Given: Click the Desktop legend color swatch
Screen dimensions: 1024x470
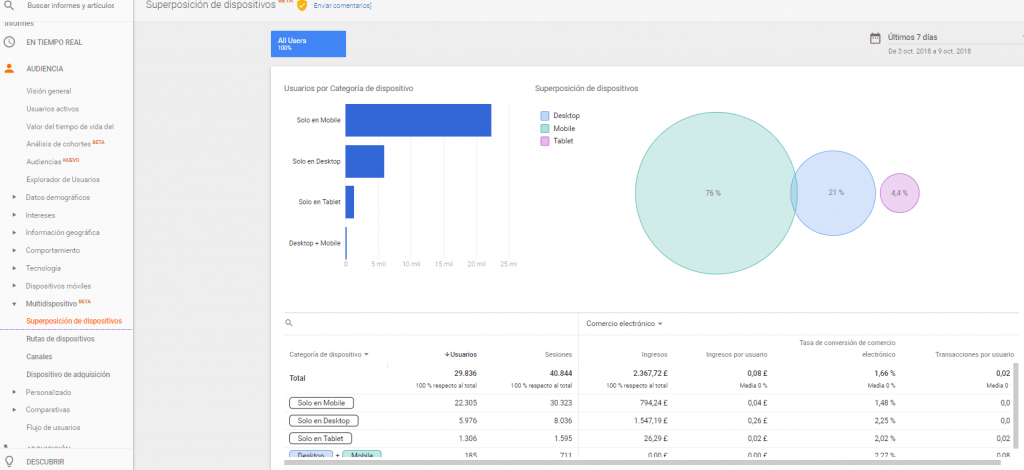Looking at the screenshot, I should pos(545,116).
